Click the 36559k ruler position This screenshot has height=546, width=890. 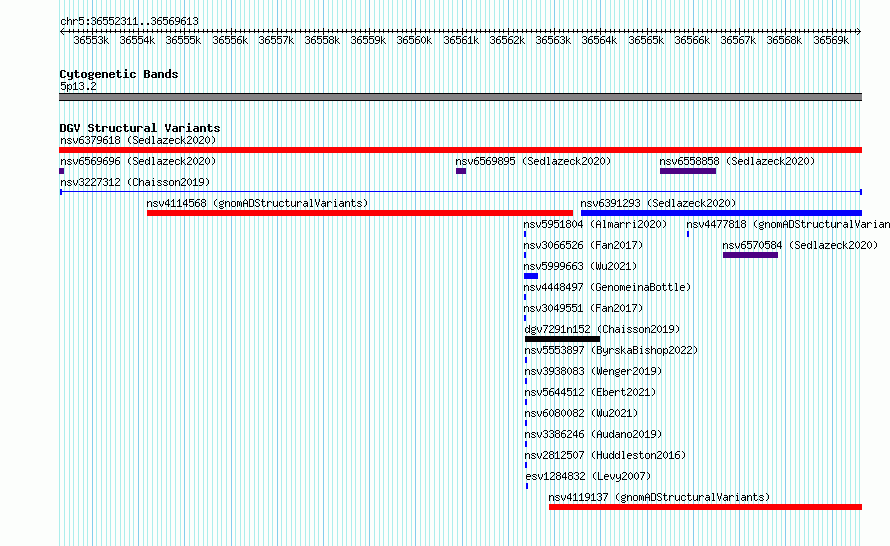pos(368,40)
